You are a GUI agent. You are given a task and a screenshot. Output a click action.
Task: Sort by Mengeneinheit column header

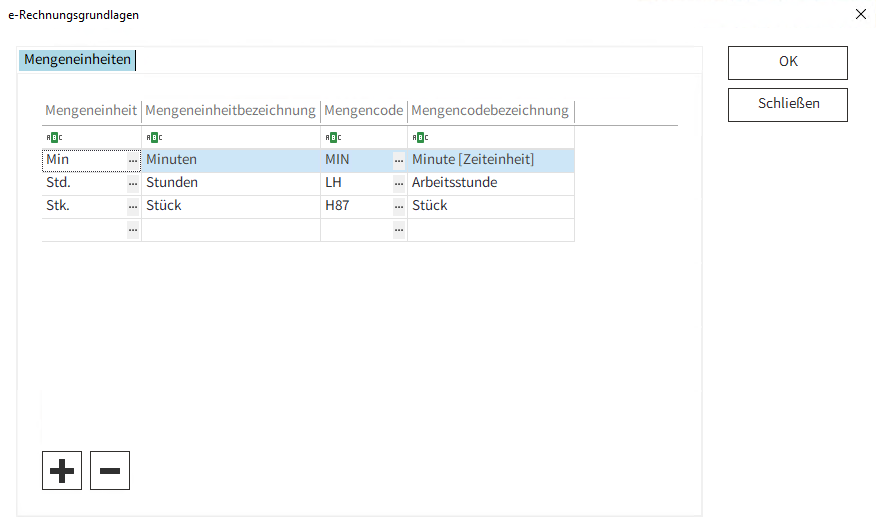click(91, 110)
